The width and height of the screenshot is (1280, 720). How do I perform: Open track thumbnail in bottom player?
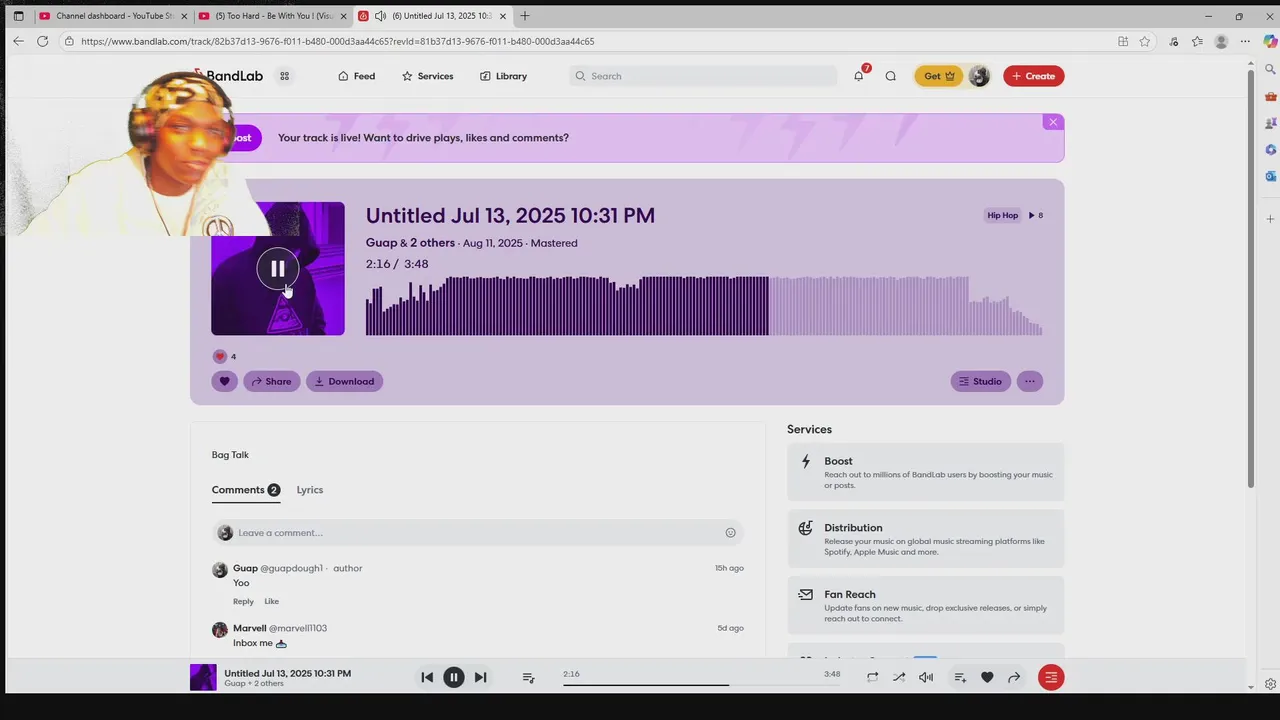[x=203, y=677]
